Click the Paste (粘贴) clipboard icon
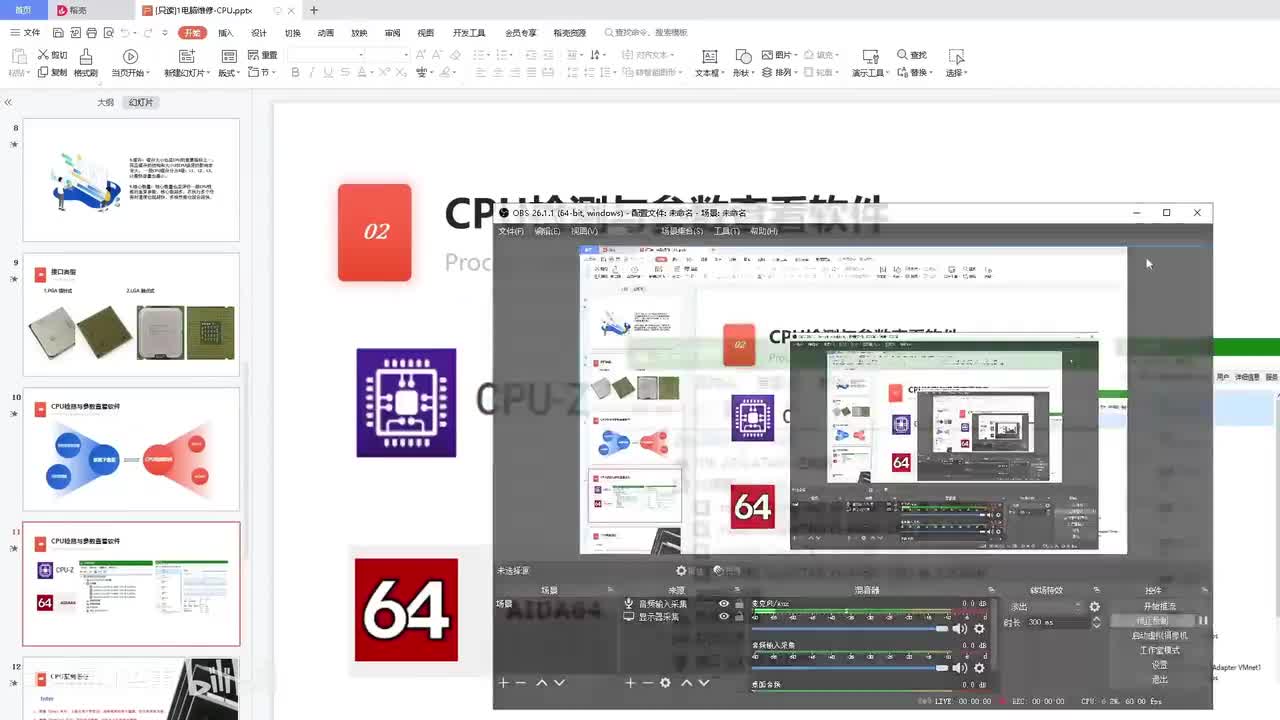Image resolution: width=1280 pixels, height=720 pixels. [17, 56]
